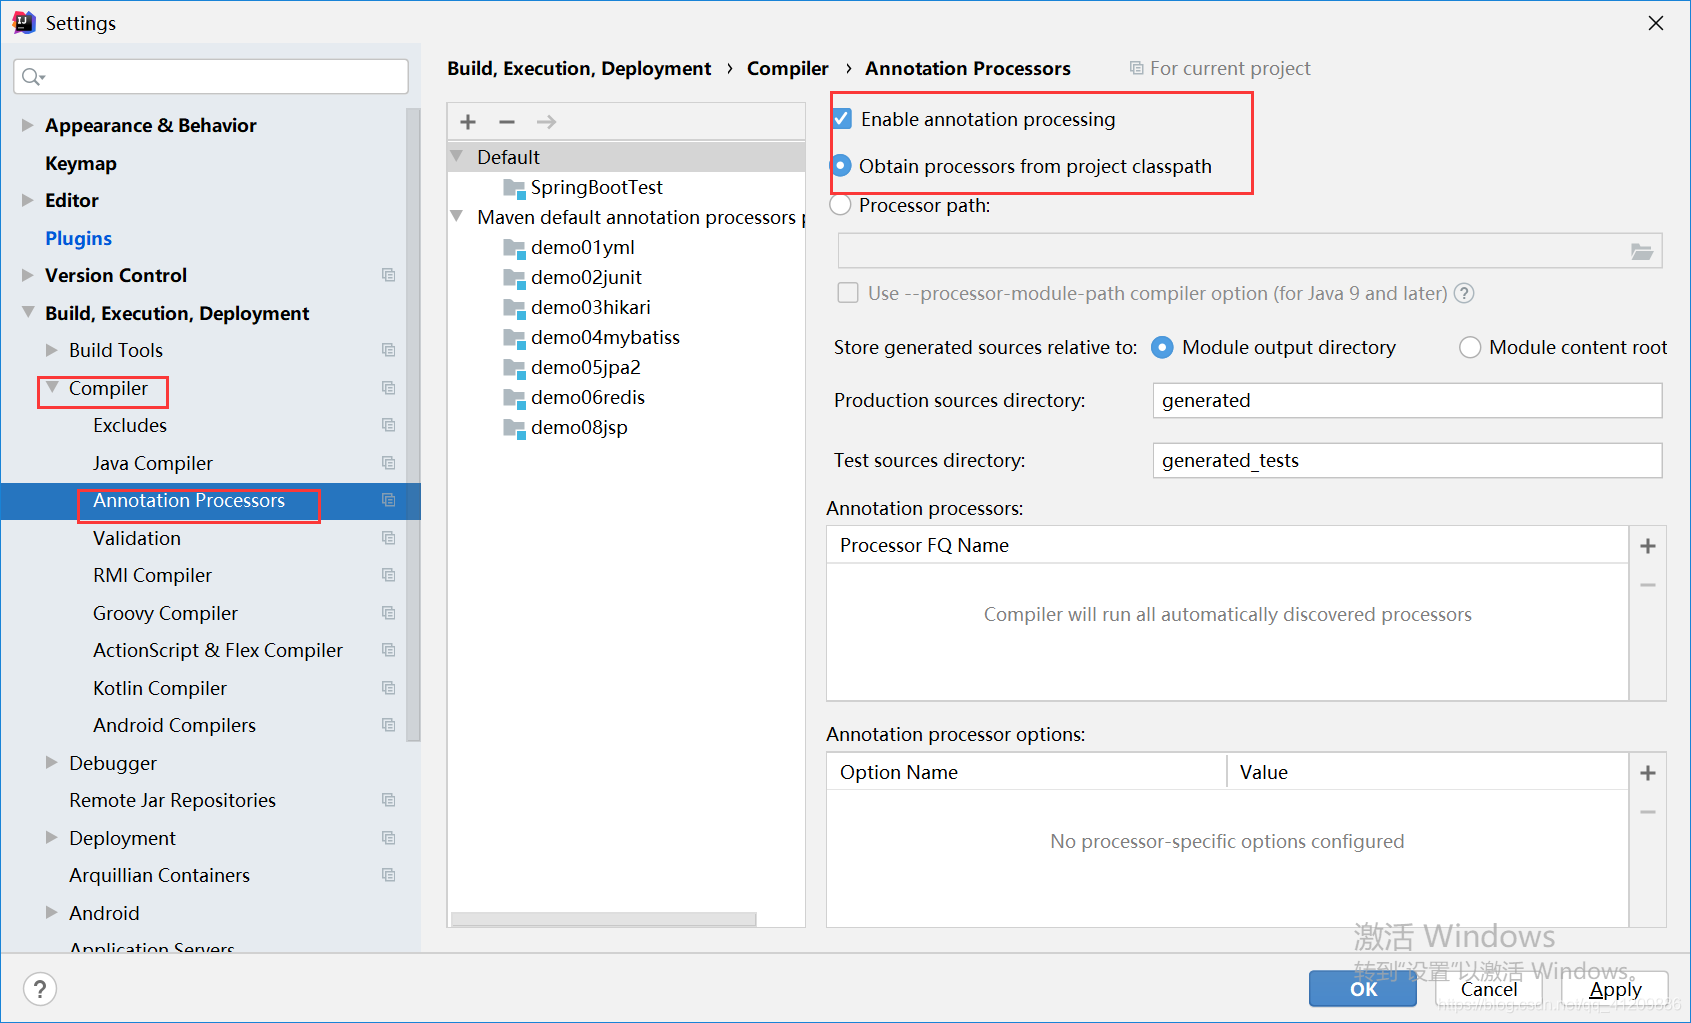The image size is (1691, 1023).
Task: Select SpringBootTest module
Action: coord(596,187)
